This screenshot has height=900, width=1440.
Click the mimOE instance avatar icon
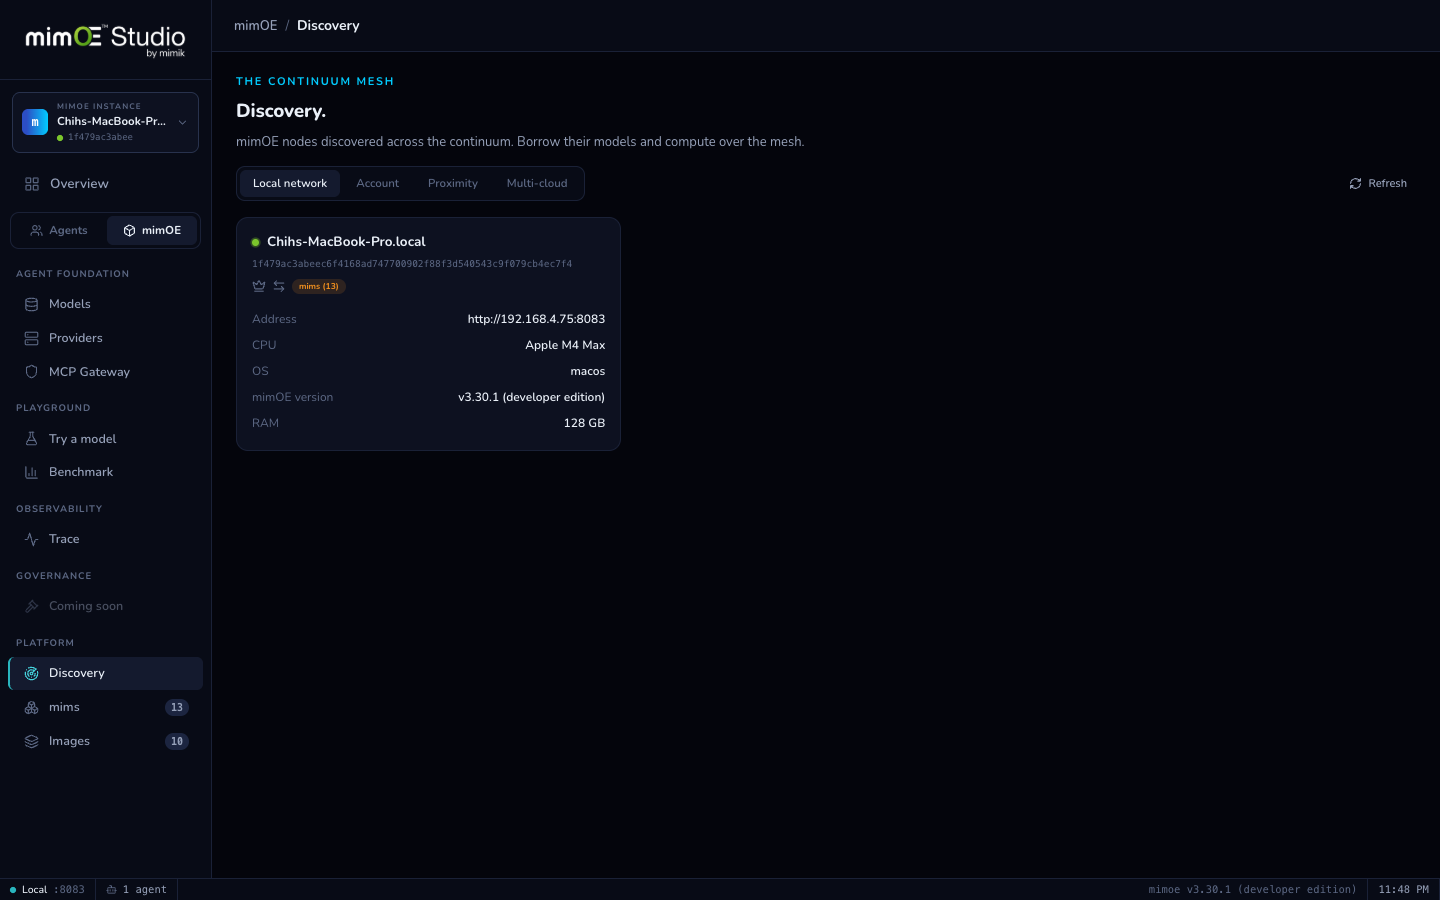[35, 122]
